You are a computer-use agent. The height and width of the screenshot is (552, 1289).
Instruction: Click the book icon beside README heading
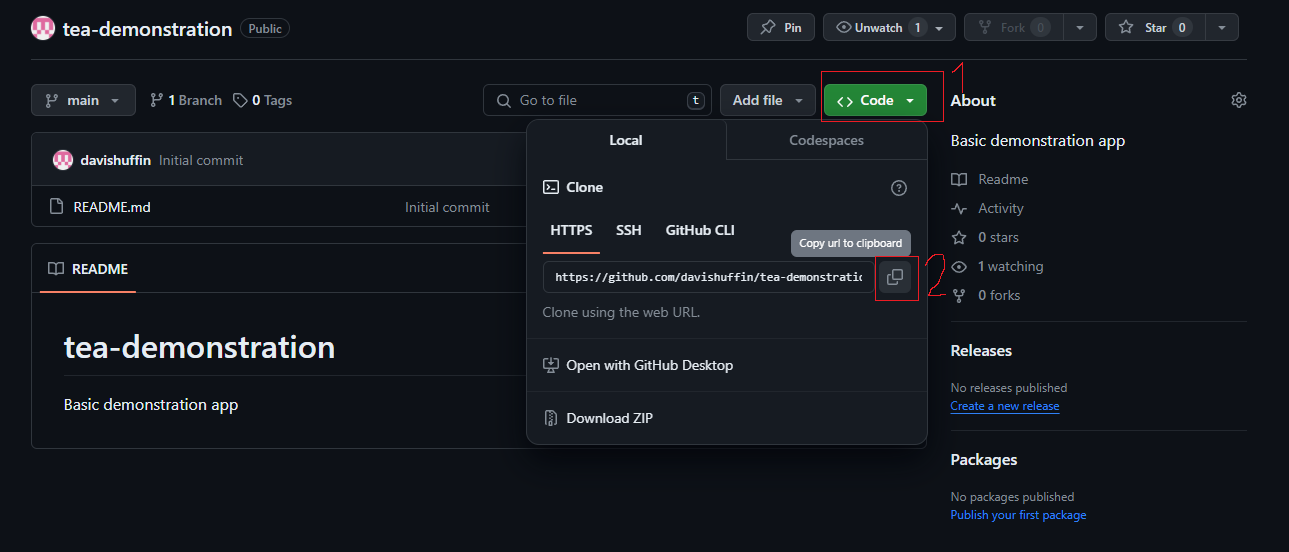pyautogui.click(x=56, y=269)
